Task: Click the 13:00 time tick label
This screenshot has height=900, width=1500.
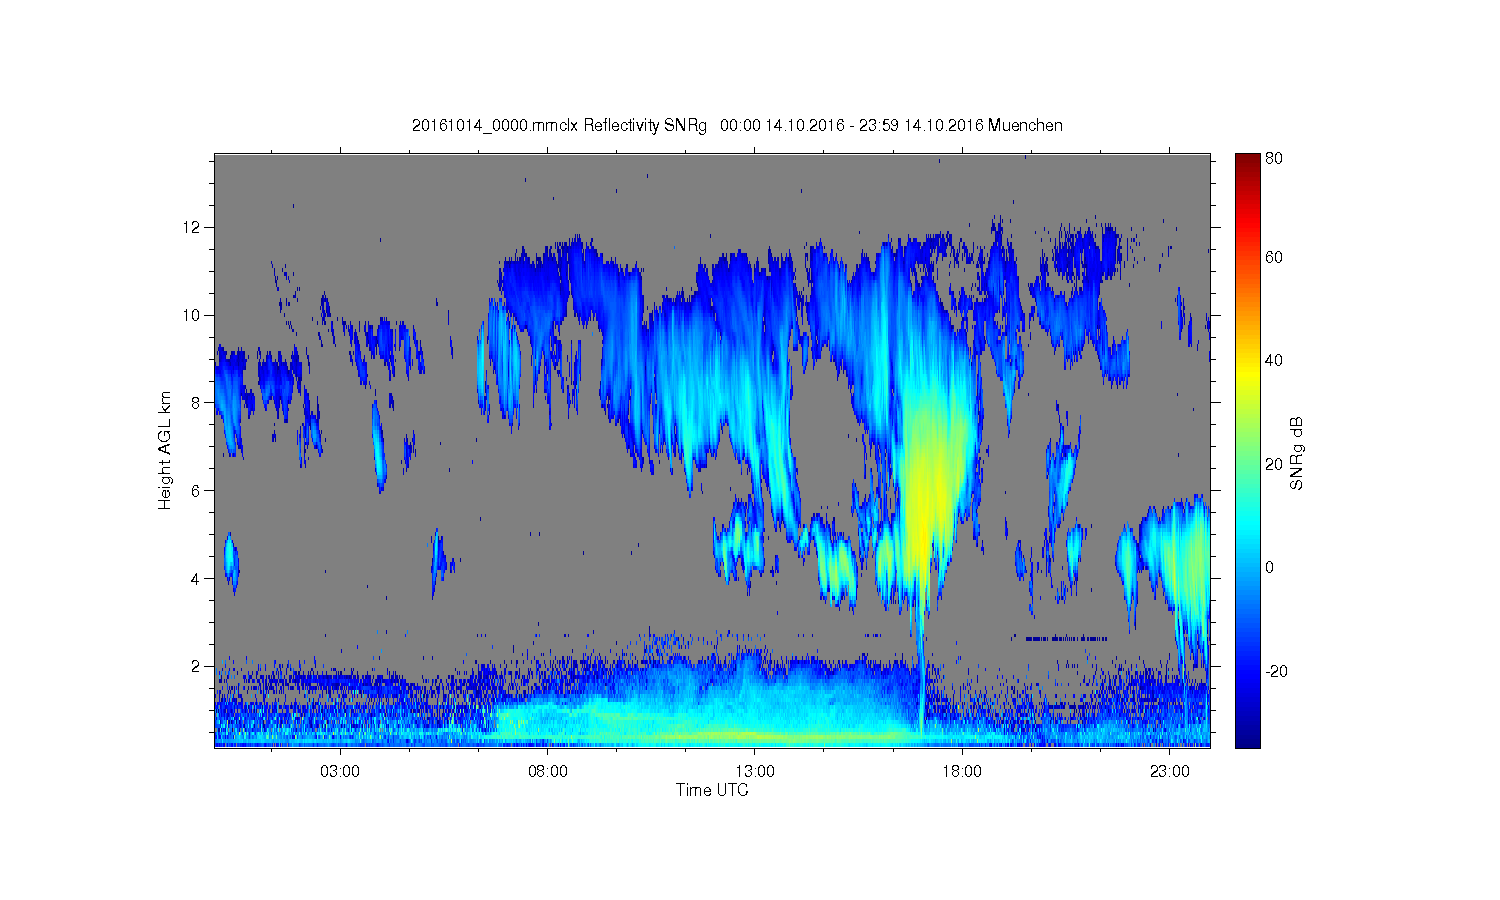Action: point(755,771)
